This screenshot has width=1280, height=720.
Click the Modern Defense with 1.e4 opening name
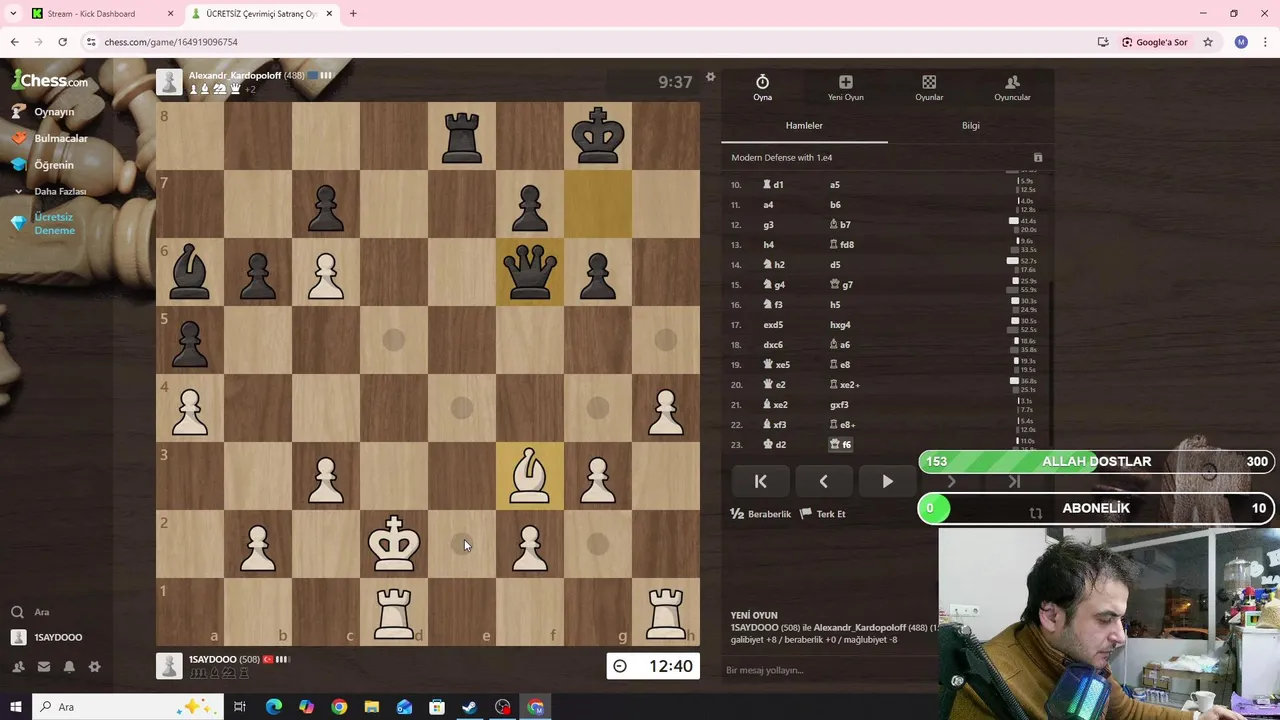pyautogui.click(x=782, y=158)
